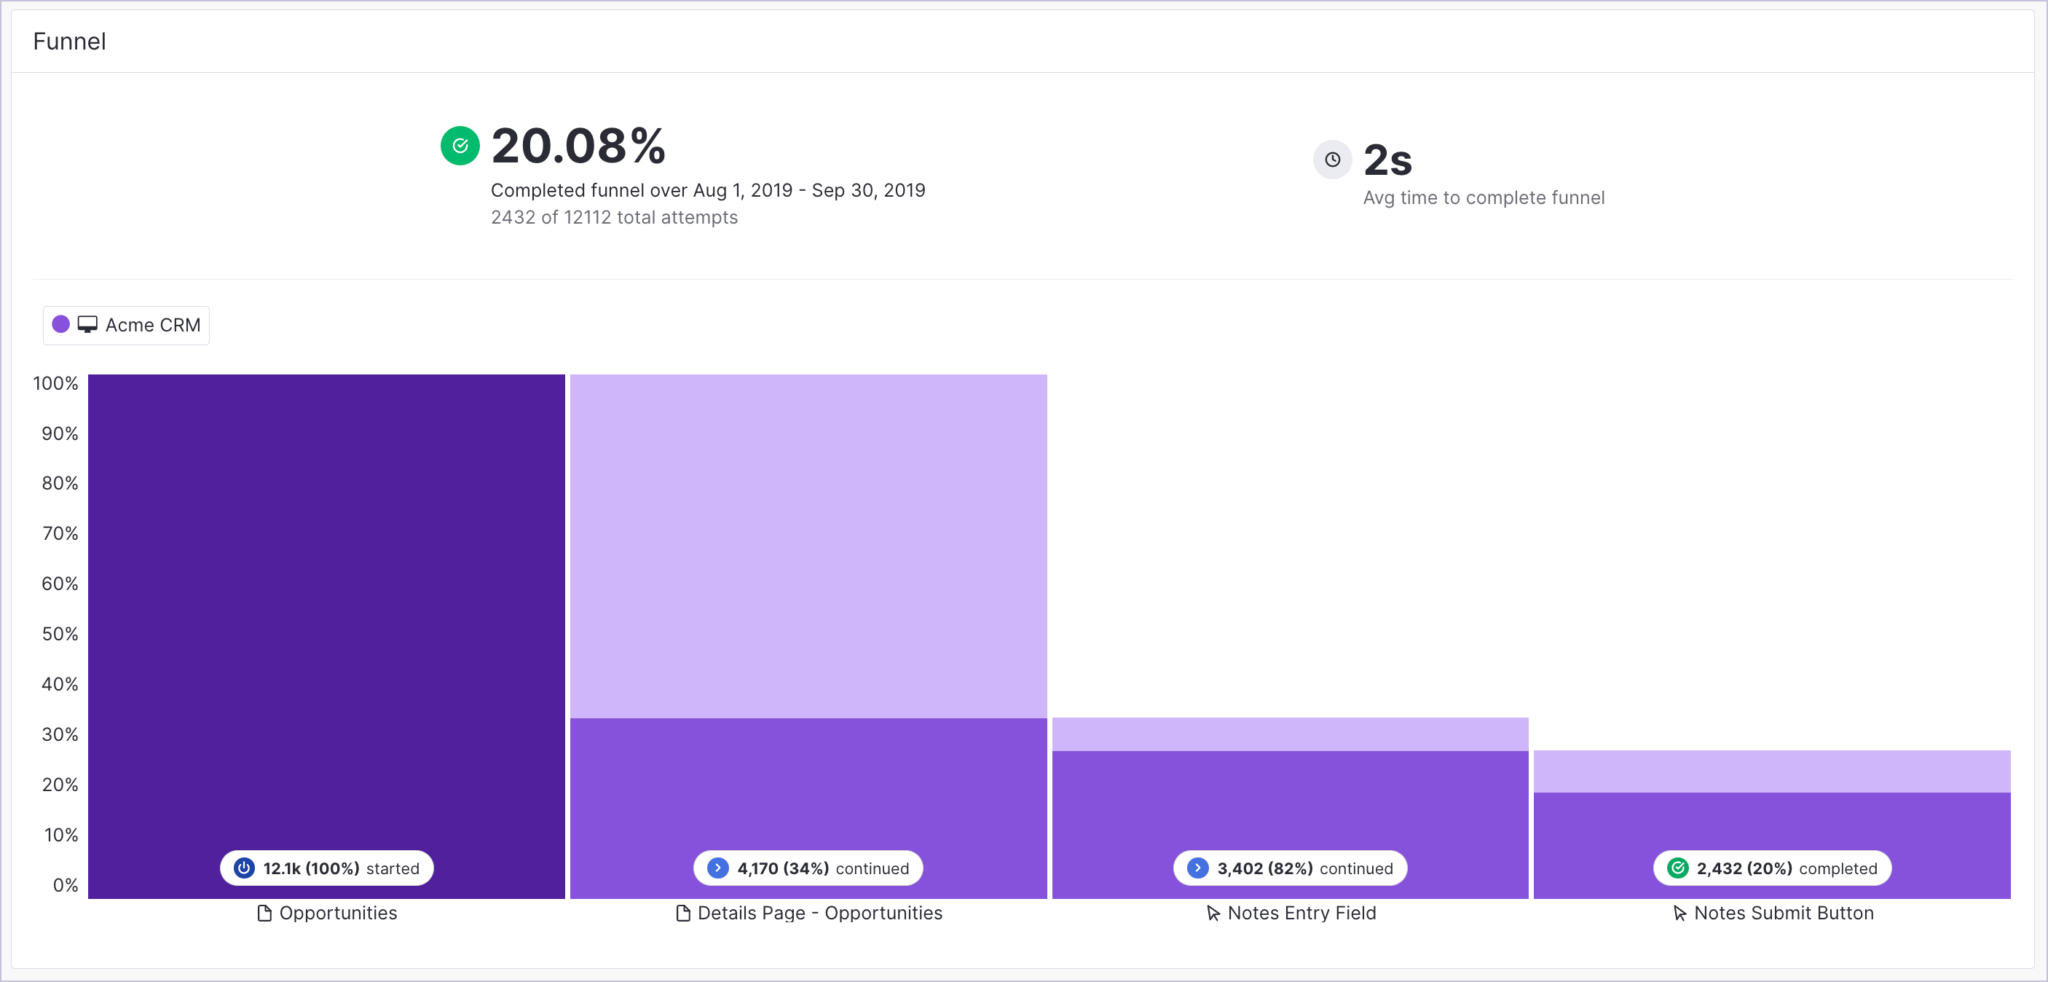
Task: Click the cursor icon beside Notes Submit Button
Action: [1677, 913]
